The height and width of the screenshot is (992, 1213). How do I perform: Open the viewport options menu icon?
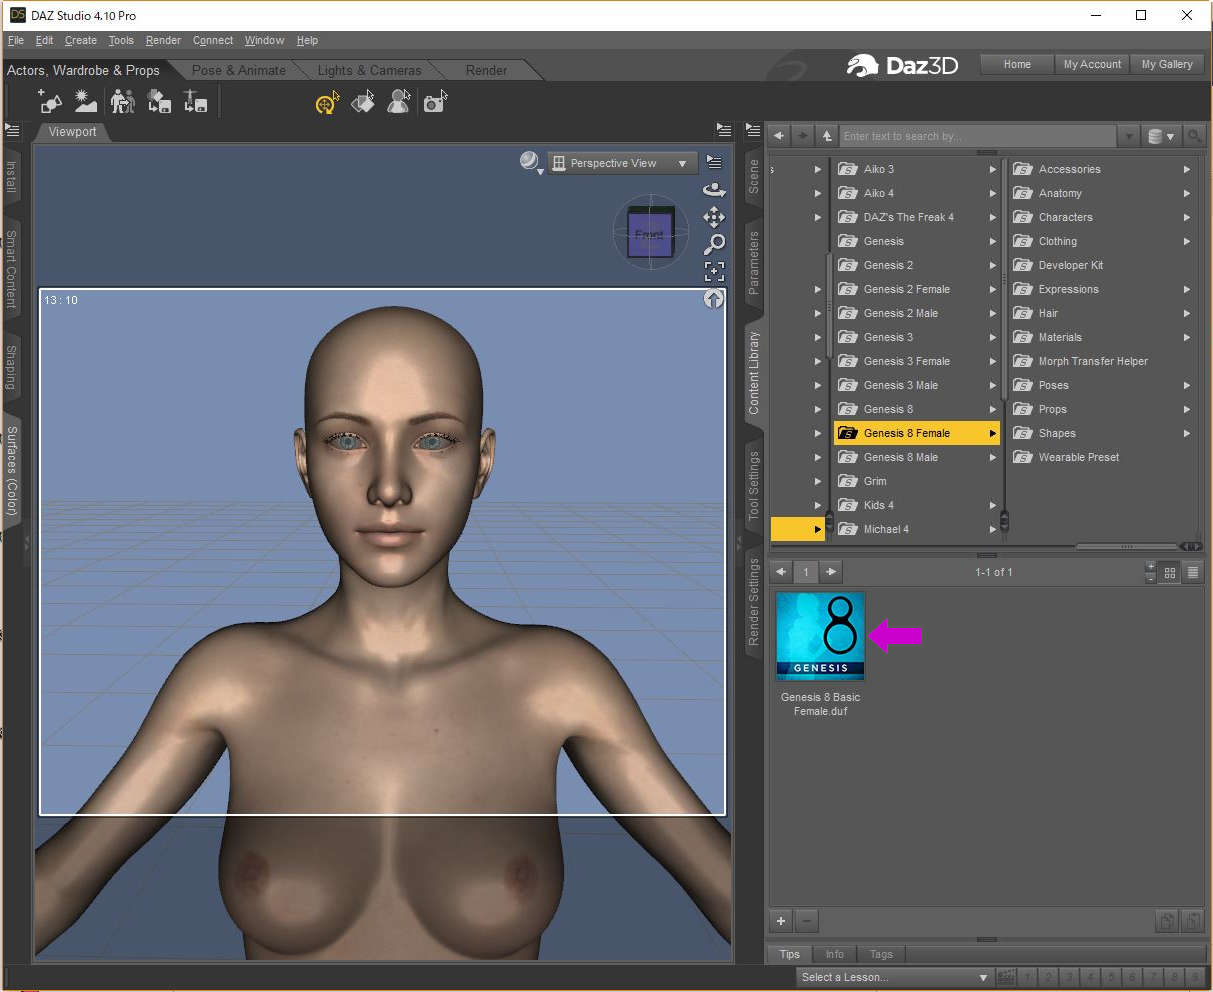(714, 162)
